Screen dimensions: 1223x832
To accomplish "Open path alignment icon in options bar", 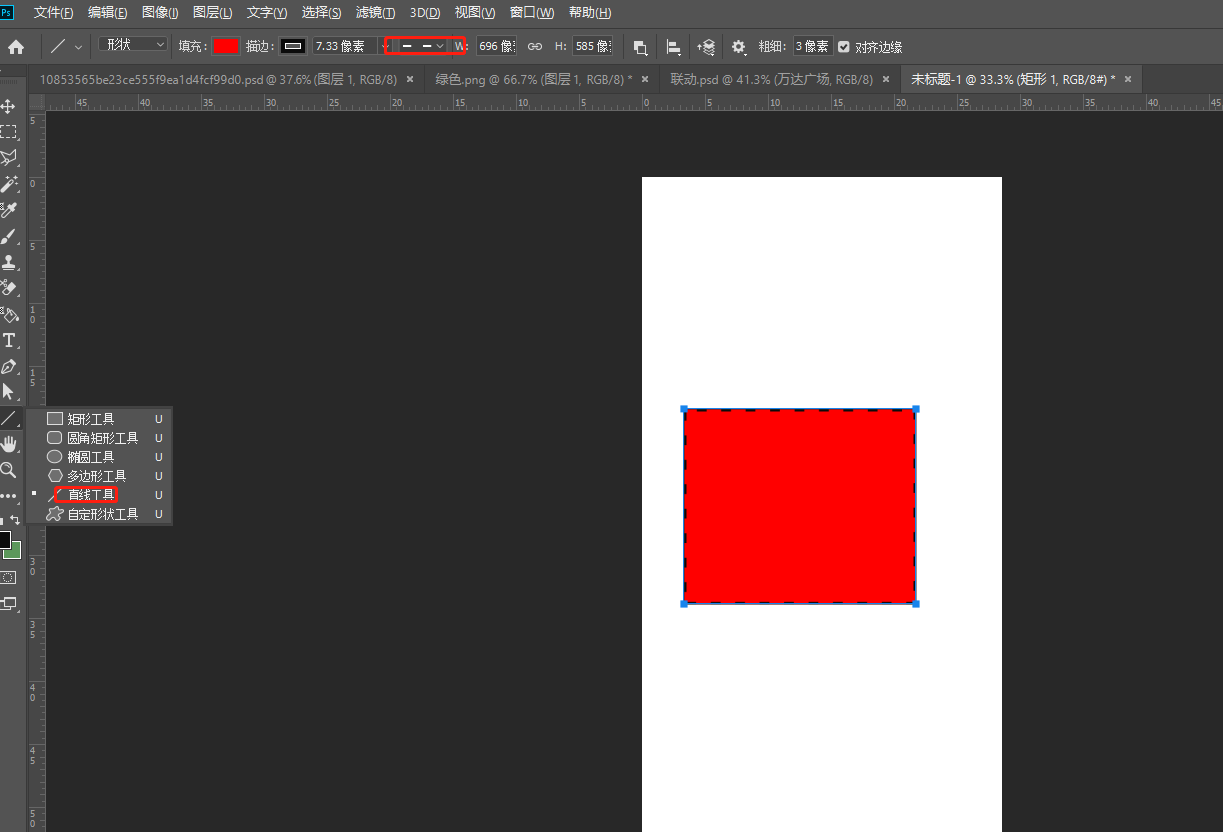I will [x=674, y=47].
